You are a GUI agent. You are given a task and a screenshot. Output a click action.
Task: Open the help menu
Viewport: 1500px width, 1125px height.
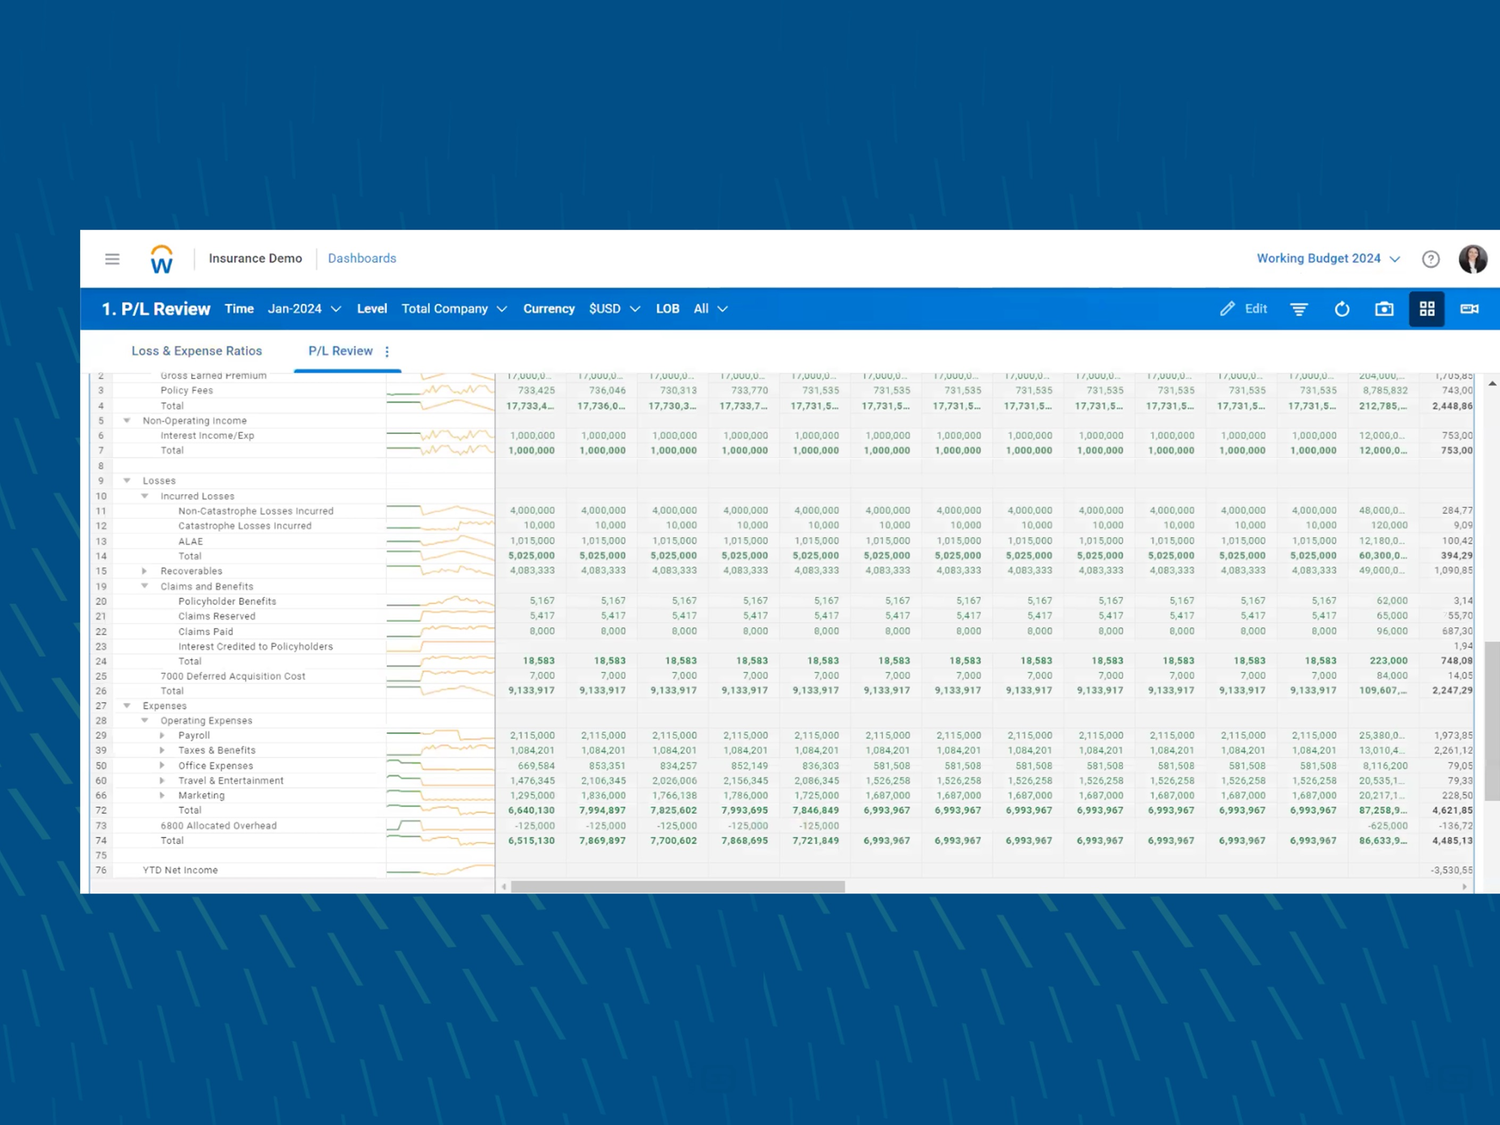pyautogui.click(x=1430, y=258)
